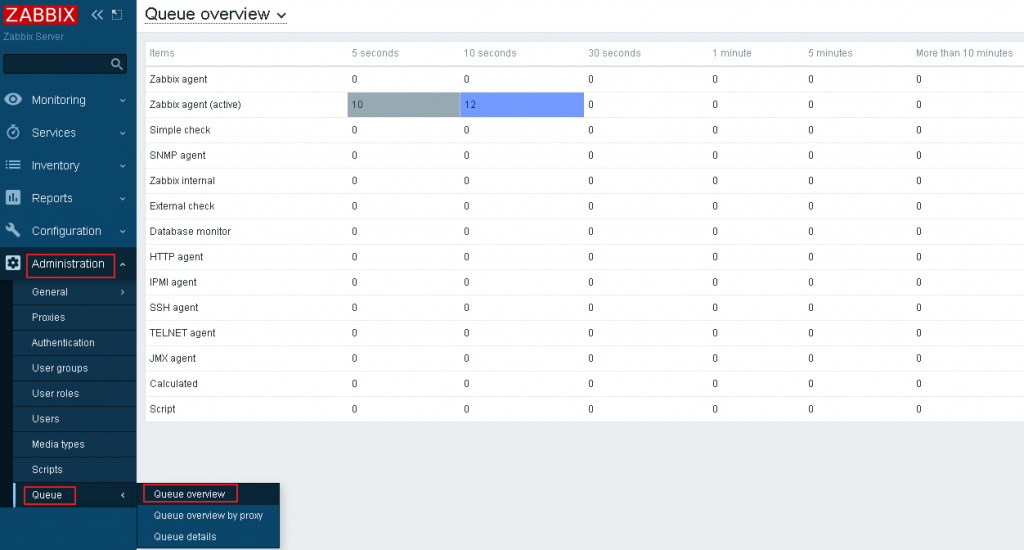Expand the Inventory menu chevron

(122, 166)
